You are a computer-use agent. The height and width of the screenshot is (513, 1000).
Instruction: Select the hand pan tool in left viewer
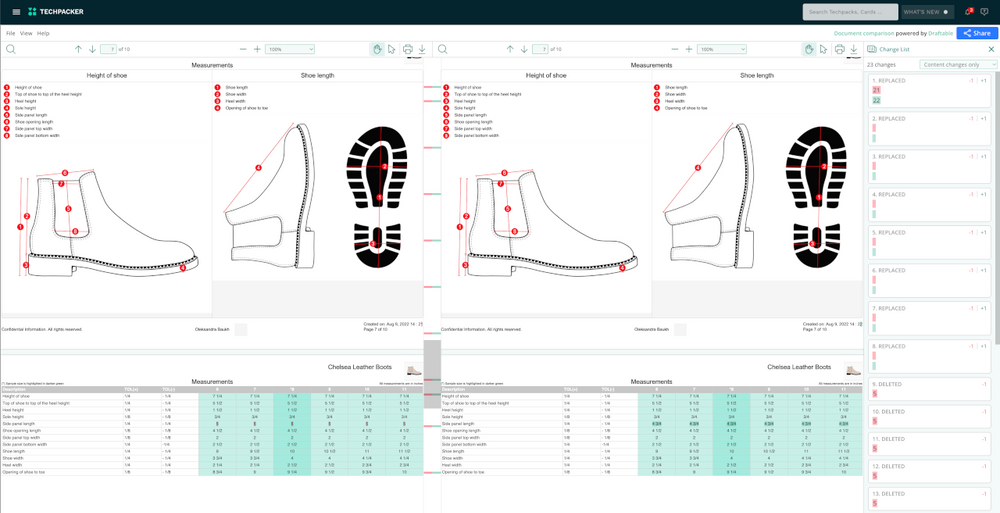pyautogui.click(x=377, y=49)
